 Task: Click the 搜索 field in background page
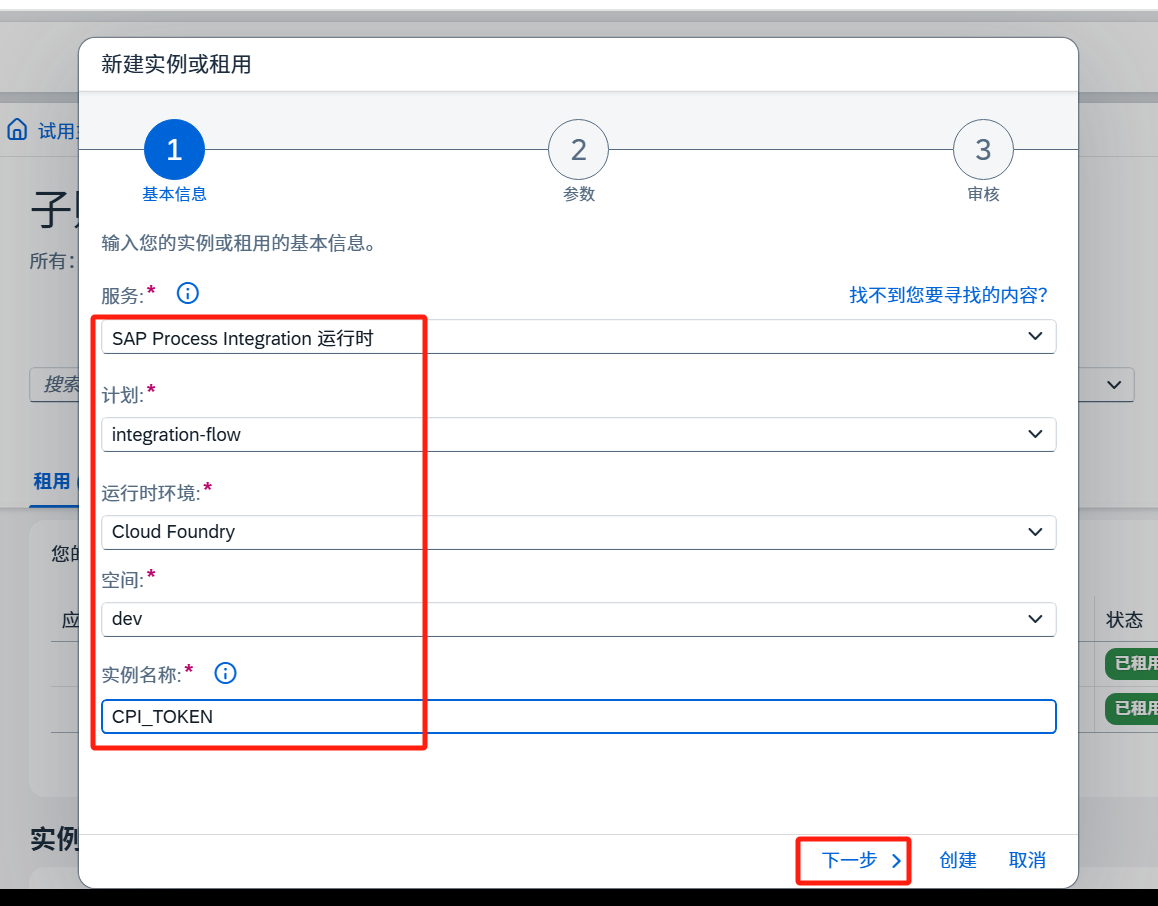54,385
